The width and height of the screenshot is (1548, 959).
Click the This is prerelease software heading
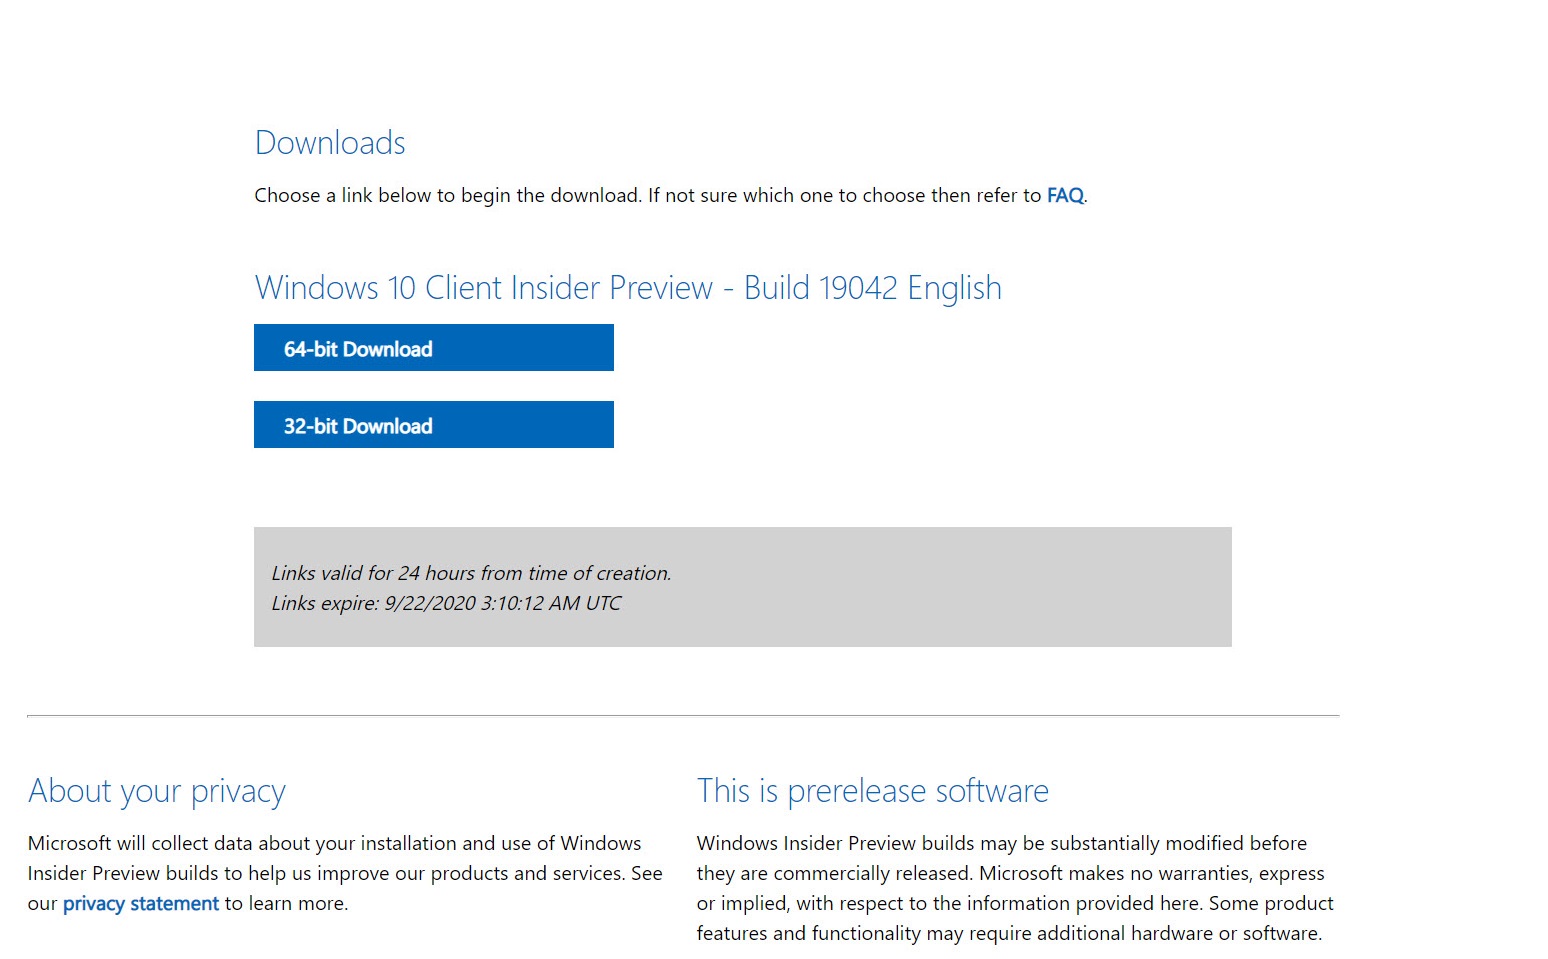tap(873, 791)
